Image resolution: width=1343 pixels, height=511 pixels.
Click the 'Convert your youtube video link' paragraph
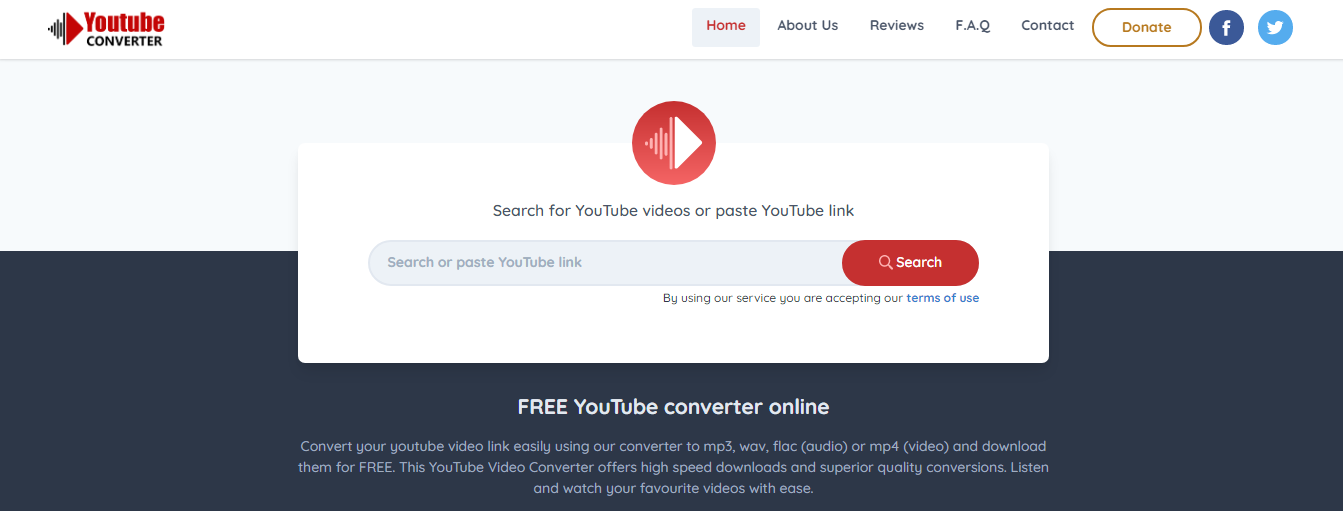pyautogui.click(x=673, y=467)
